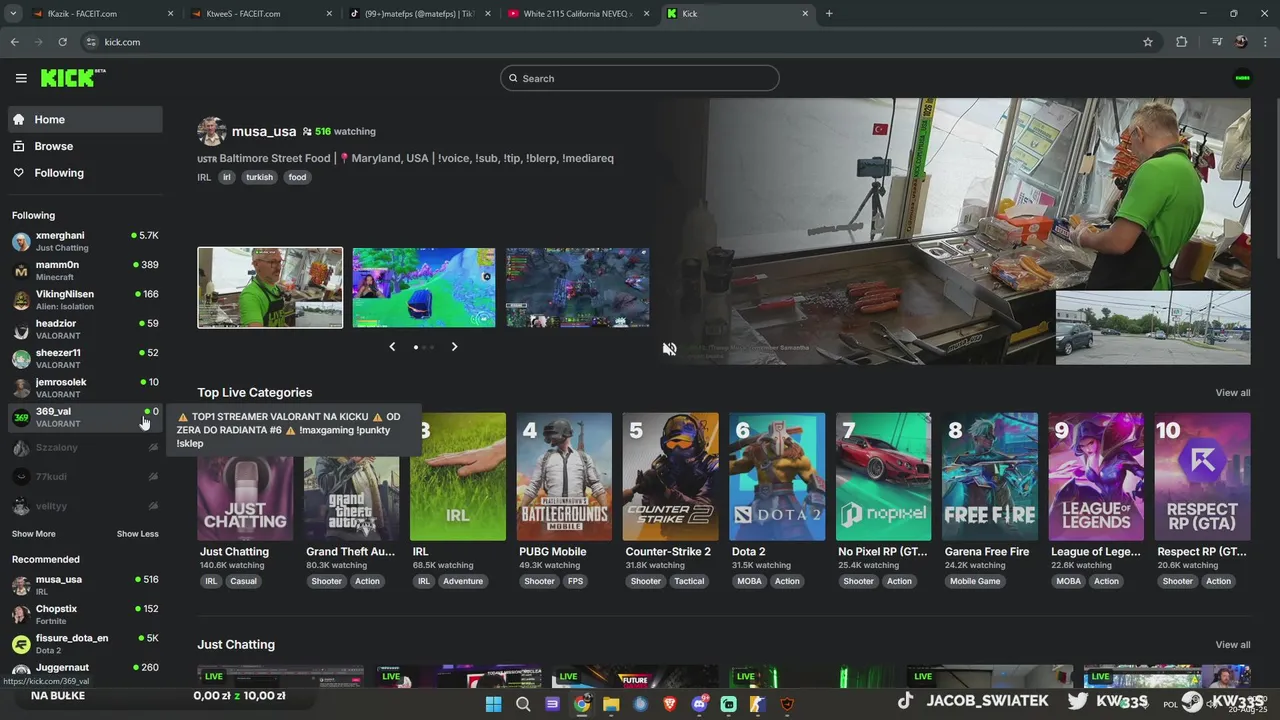Reload the page
The image size is (1280, 720).
coord(62,42)
